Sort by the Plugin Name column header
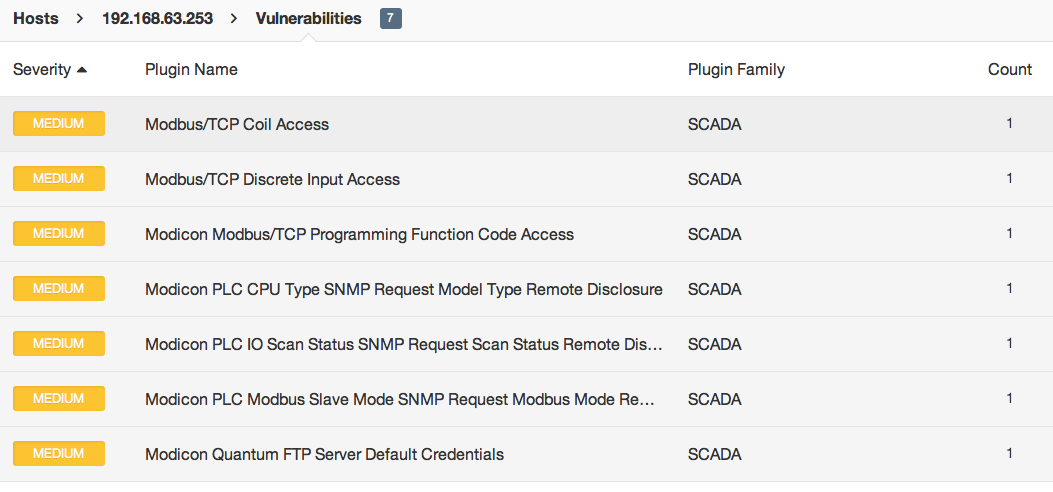The width and height of the screenshot is (1053, 492). click(191, 69)
